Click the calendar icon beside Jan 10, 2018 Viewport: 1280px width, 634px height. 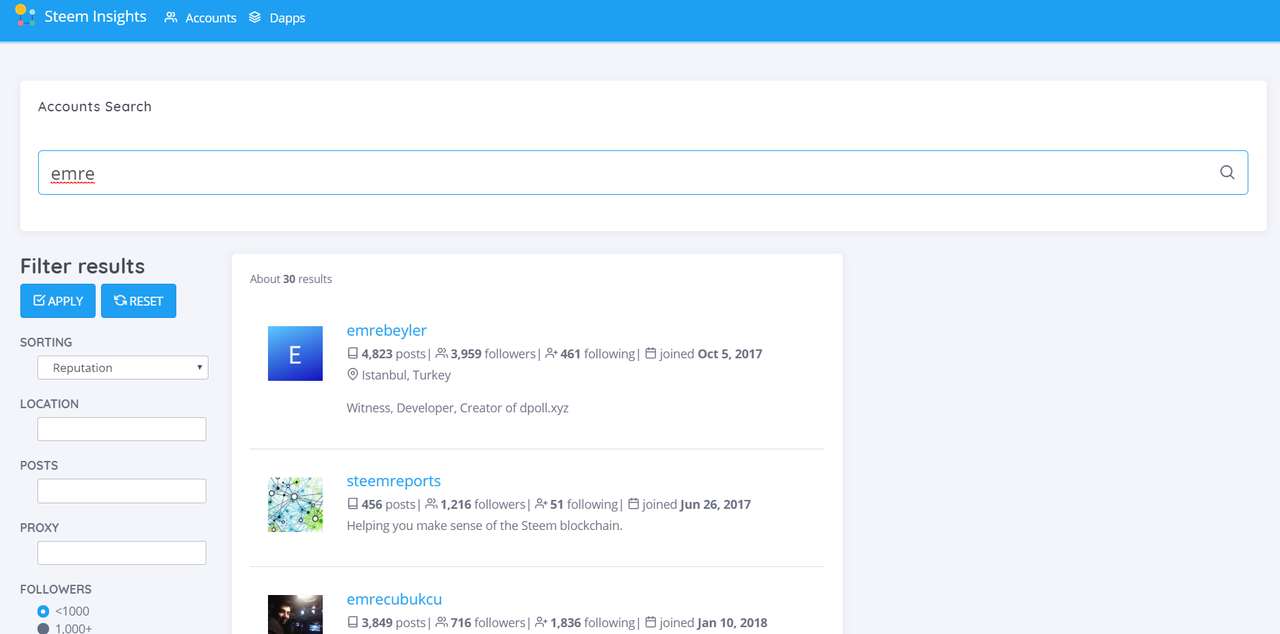click(x=651, y=622)
